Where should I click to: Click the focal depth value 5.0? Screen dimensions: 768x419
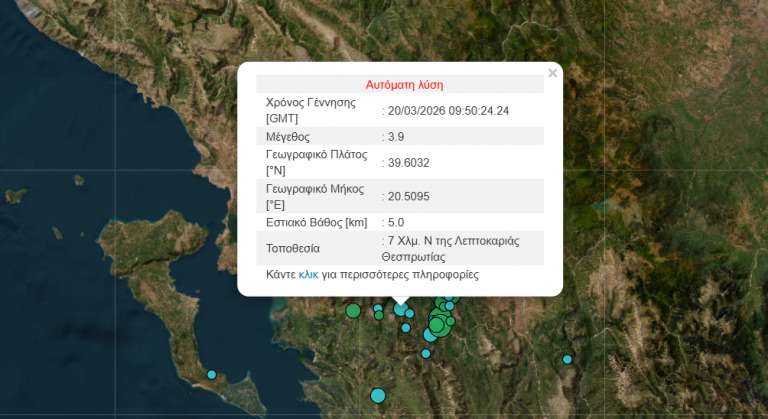tap(395, 222)
